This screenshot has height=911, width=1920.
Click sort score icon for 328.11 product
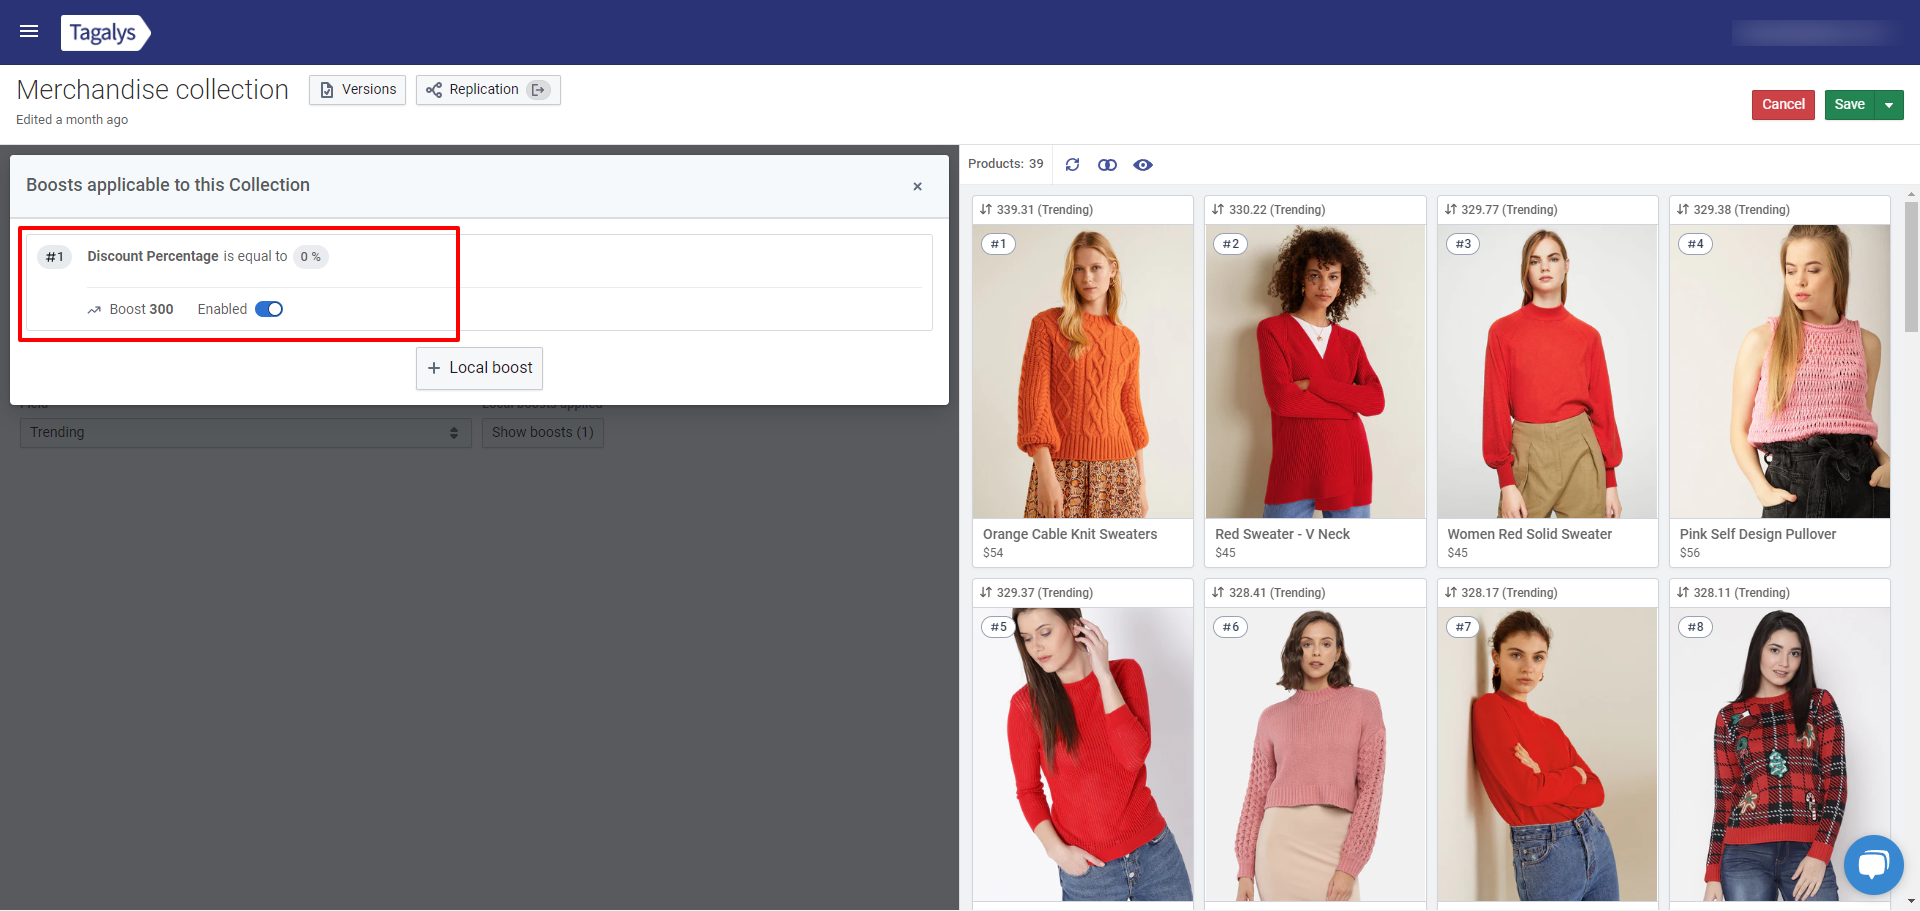(x=1683, y=593)
